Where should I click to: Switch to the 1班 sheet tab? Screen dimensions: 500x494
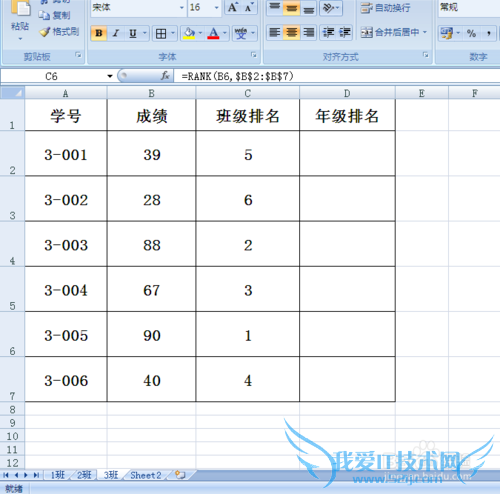point(57,475)
